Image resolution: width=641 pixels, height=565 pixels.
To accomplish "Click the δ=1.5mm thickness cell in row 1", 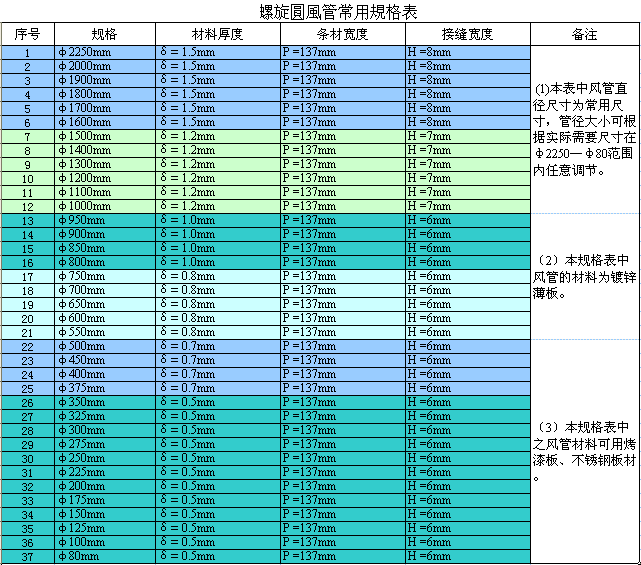I will coord(217,52).
